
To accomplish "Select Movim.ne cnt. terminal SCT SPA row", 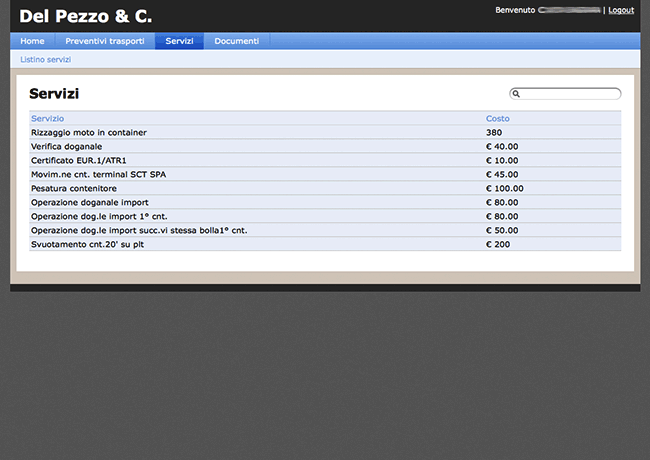I will click(x=98, y=174).
